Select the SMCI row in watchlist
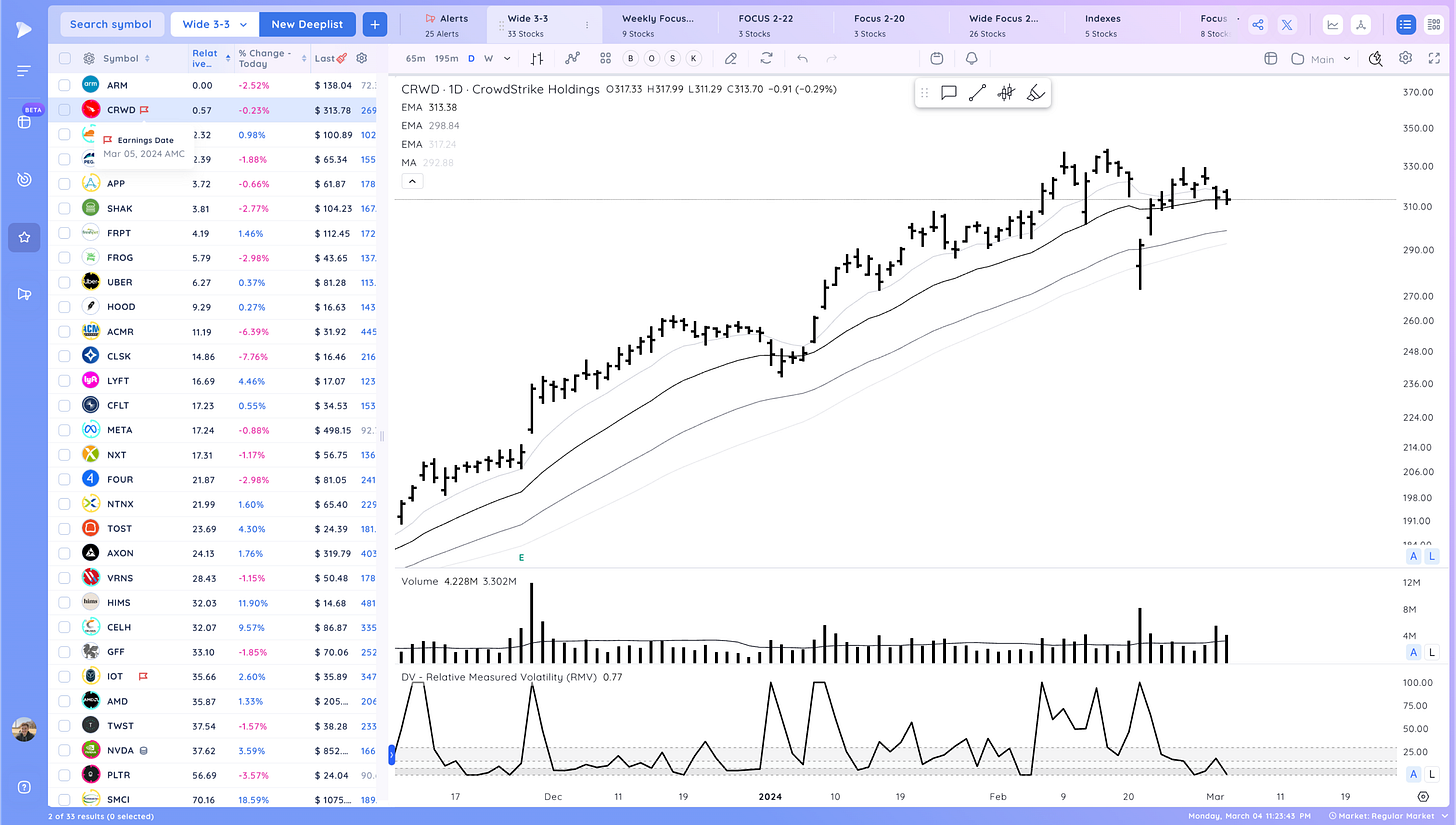Screen dimensions: 1456x825 [215, 799]
